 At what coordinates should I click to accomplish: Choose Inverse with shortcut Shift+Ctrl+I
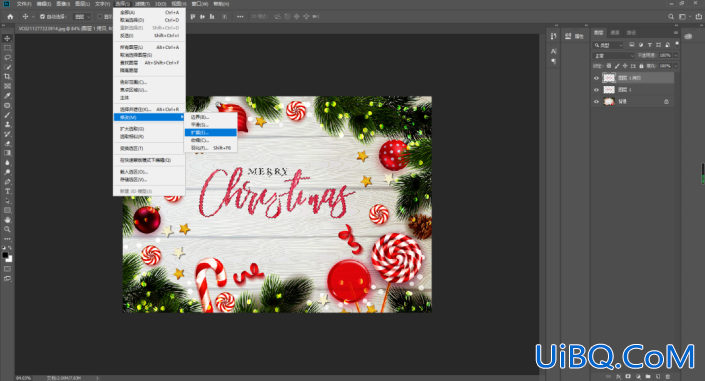[x=149, y=35]
